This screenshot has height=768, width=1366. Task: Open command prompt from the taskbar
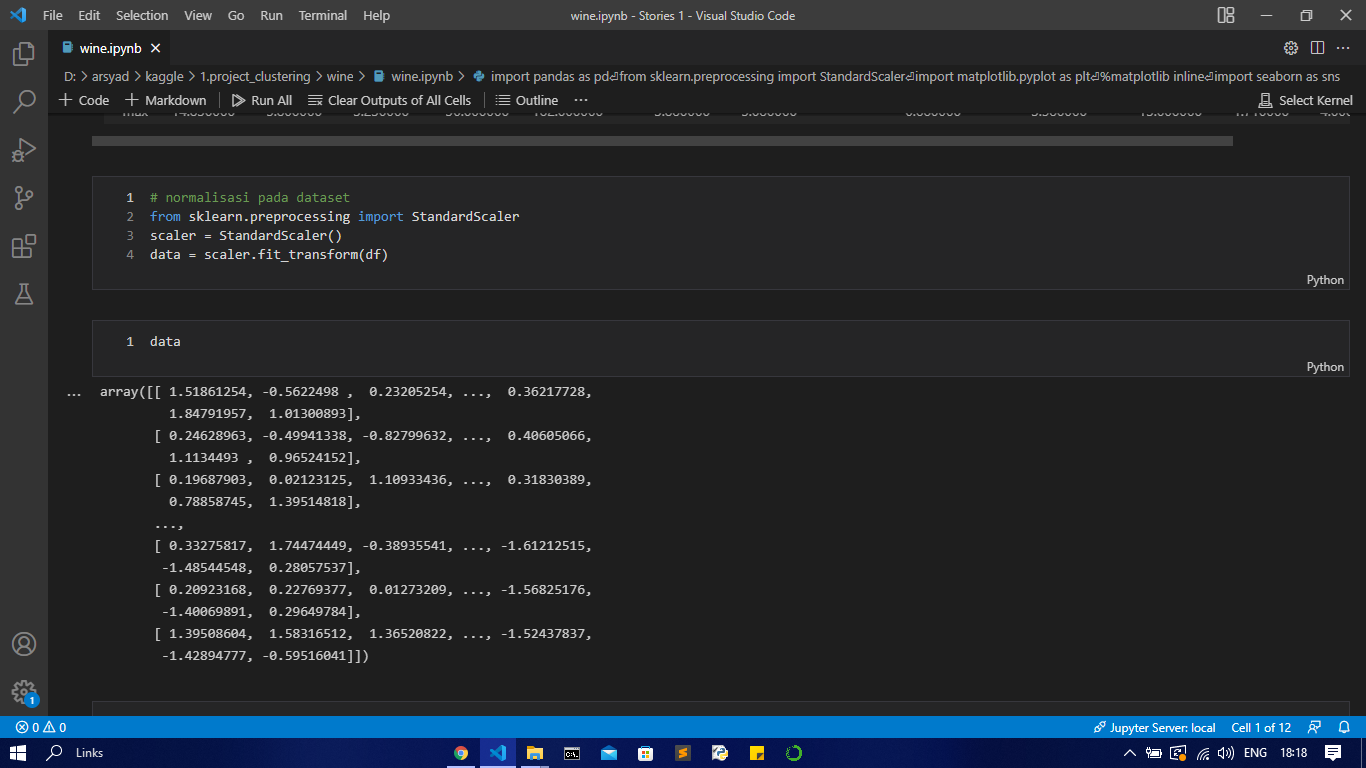coord(572,753)
